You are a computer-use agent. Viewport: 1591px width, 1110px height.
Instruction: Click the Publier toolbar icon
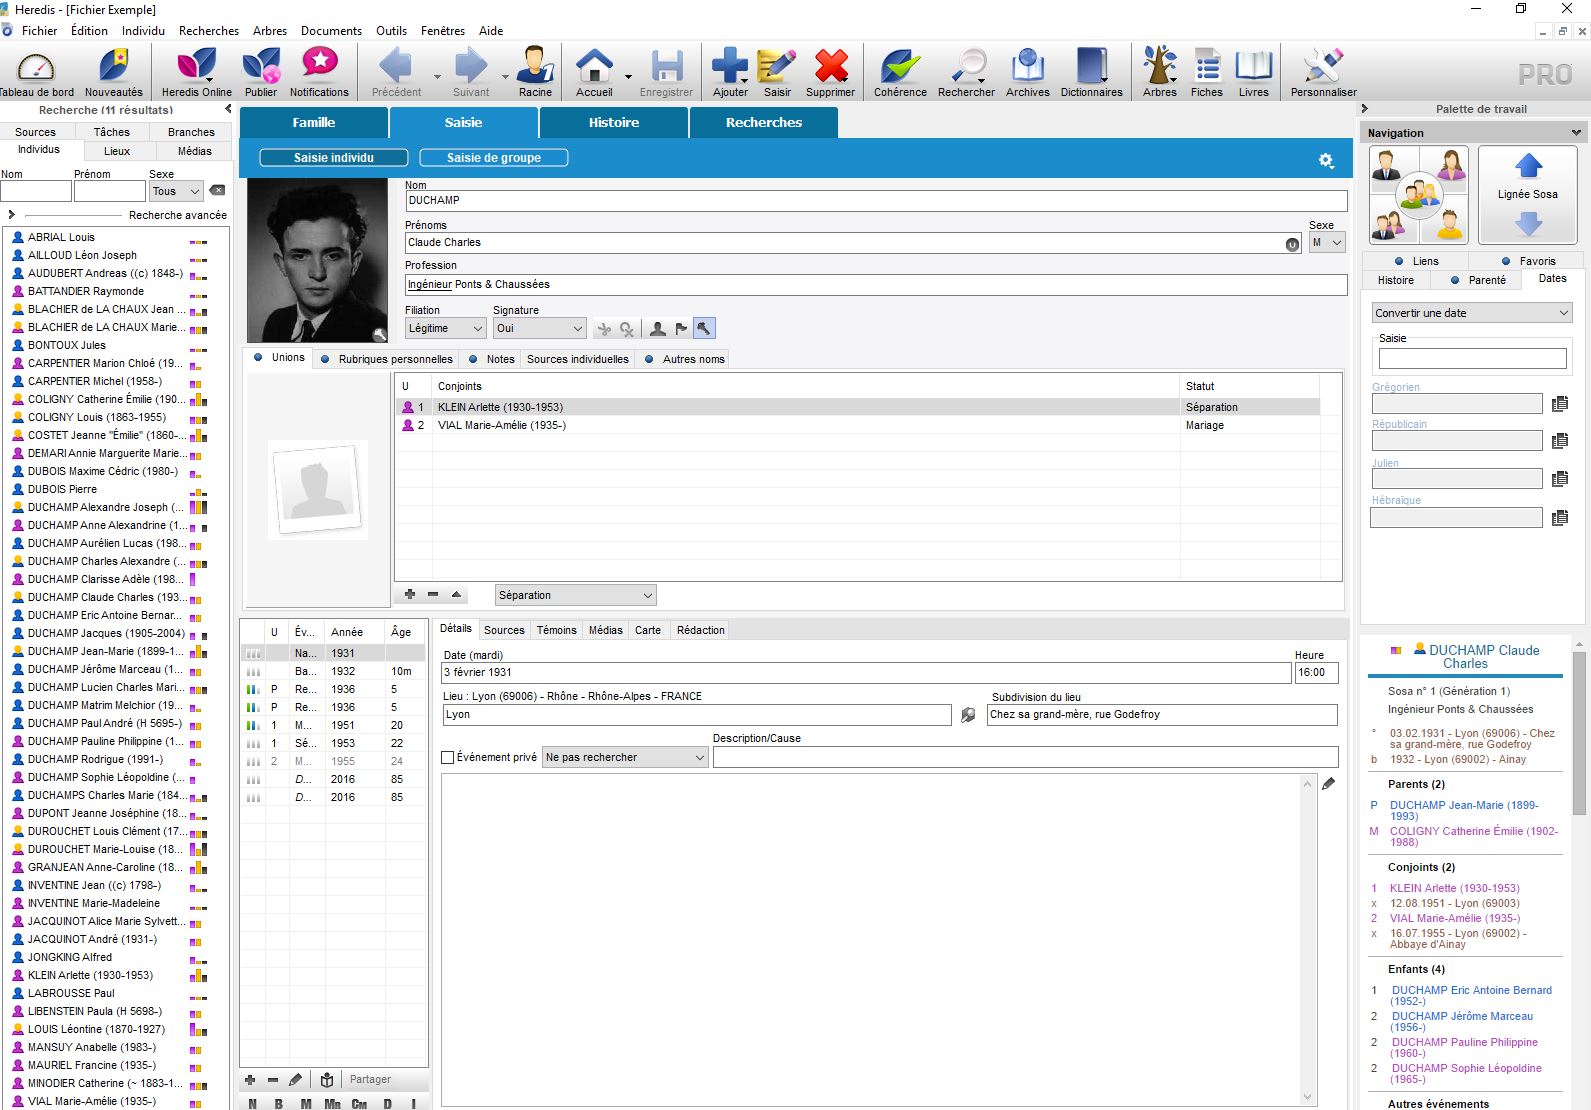pyautogui.click(x=261, y=73)
